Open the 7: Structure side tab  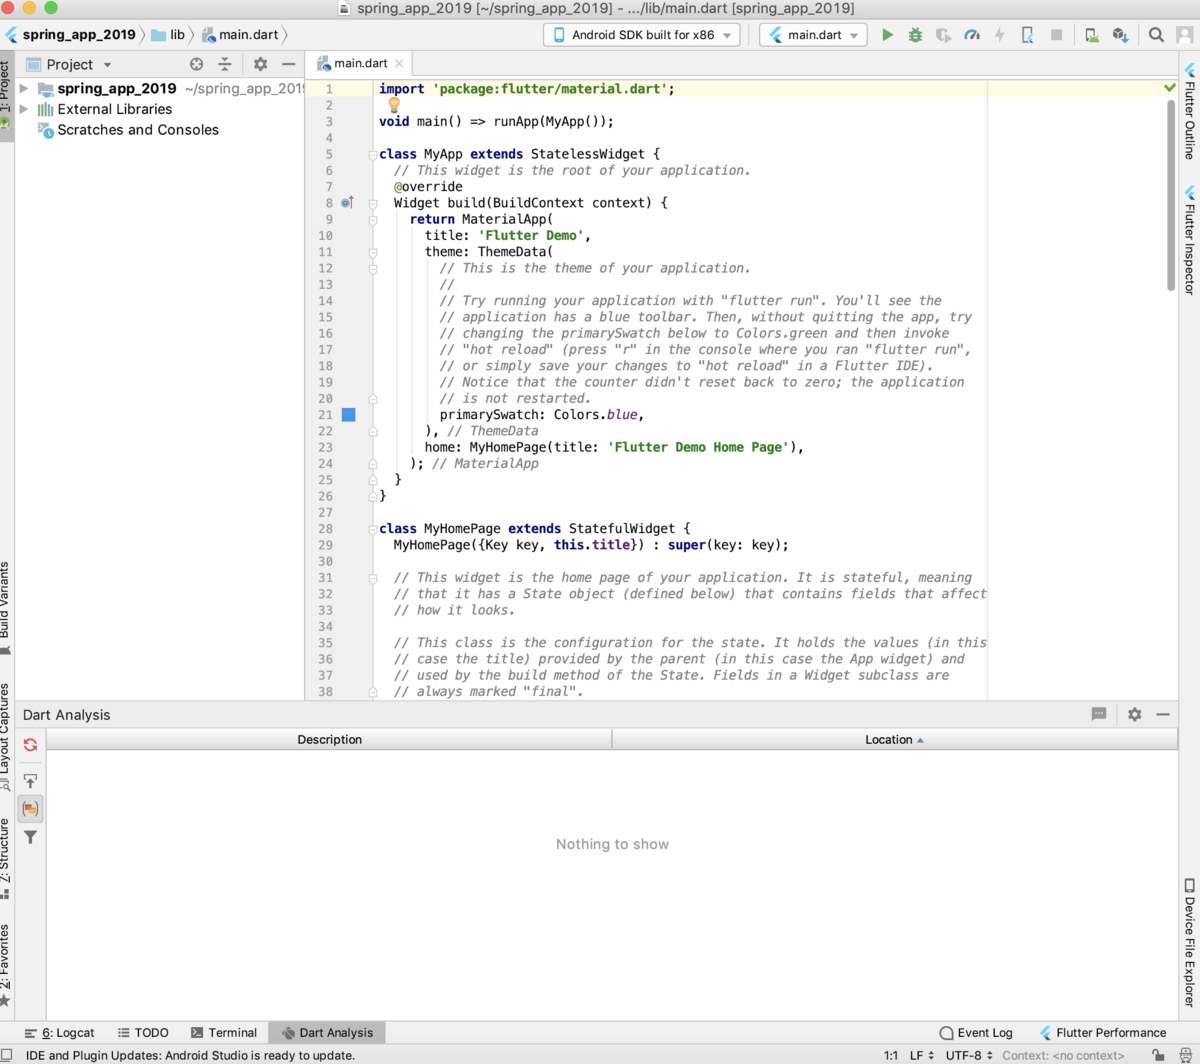pyautogui.click(x=6, y=859)
